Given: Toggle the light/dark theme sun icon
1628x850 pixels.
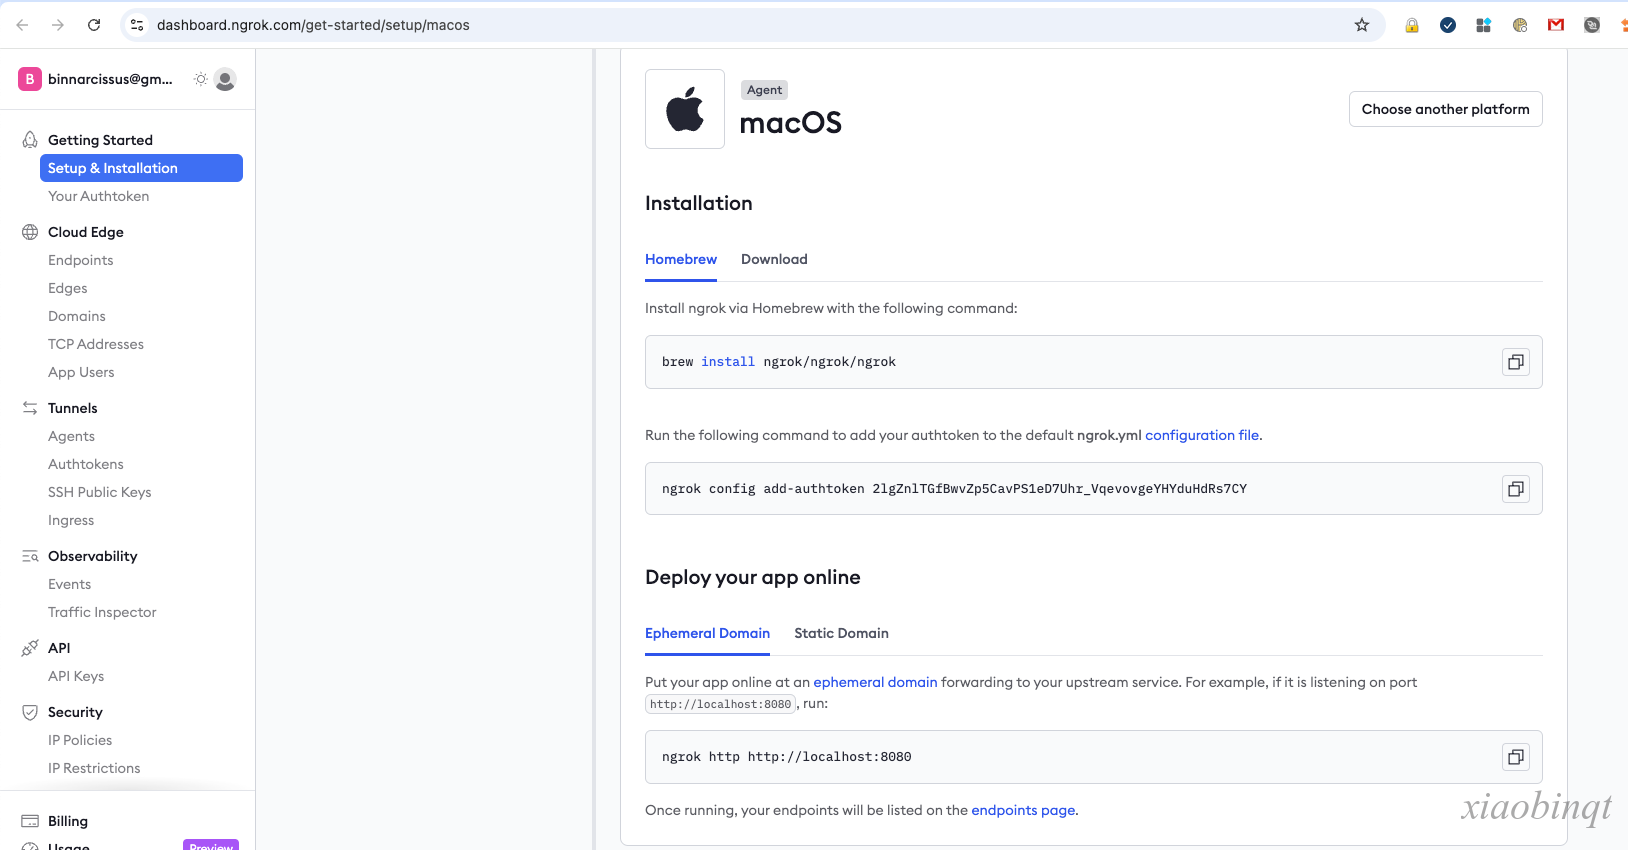Looking at the screenshot, I should tap(201, 79).
